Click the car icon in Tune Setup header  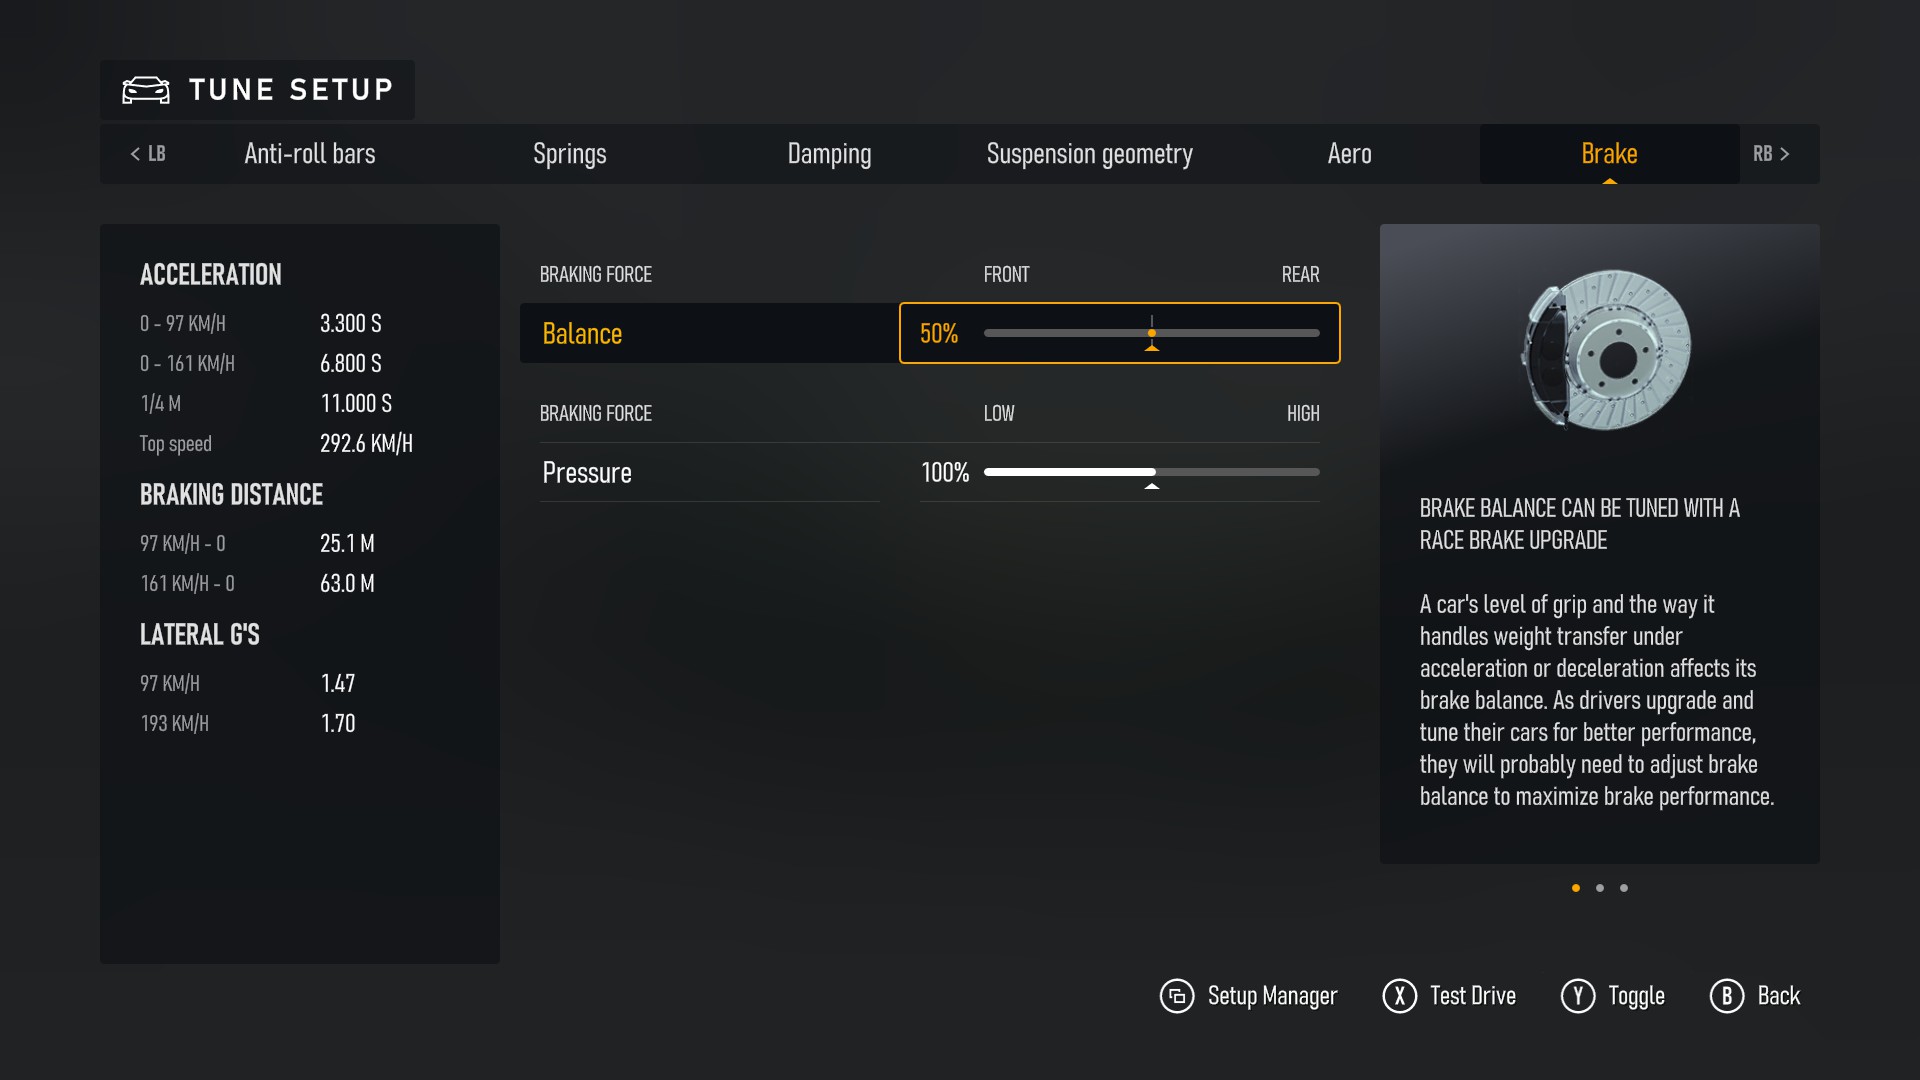(x=146, y=91)
